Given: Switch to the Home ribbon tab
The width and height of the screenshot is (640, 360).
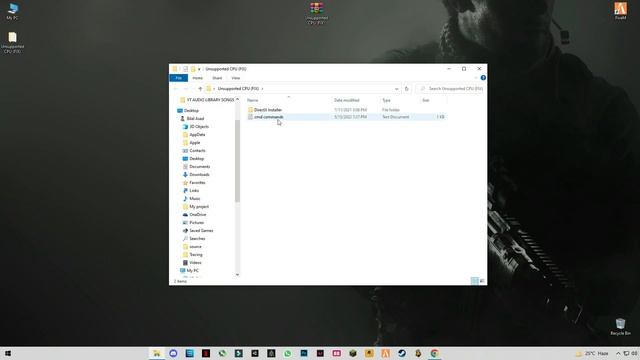Looking at the screenshot, I should pos(198,78).
